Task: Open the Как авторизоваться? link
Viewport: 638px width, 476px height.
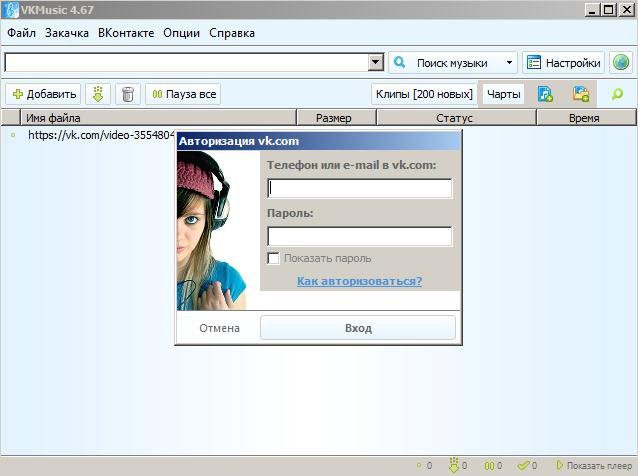Action: click(360, 281)
